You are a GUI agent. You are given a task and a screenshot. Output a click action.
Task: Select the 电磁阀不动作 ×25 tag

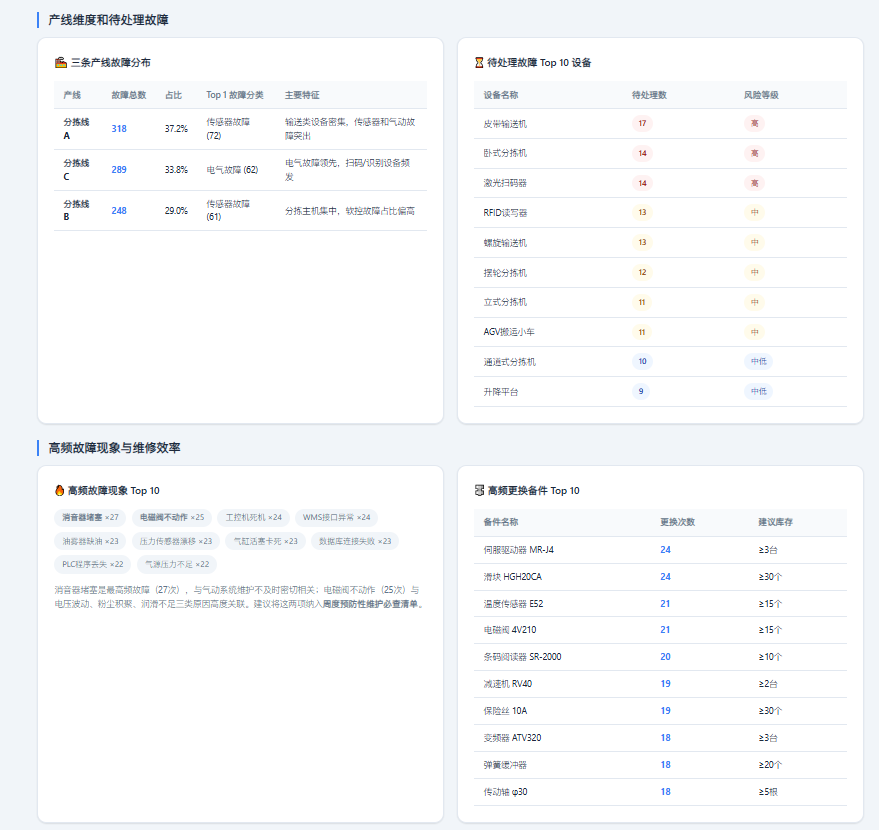tap(172, 517)
